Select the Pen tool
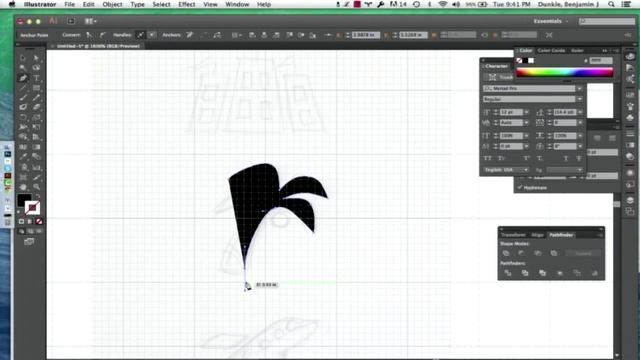Viewport: 640px width, 360px height. coord(23,78)
